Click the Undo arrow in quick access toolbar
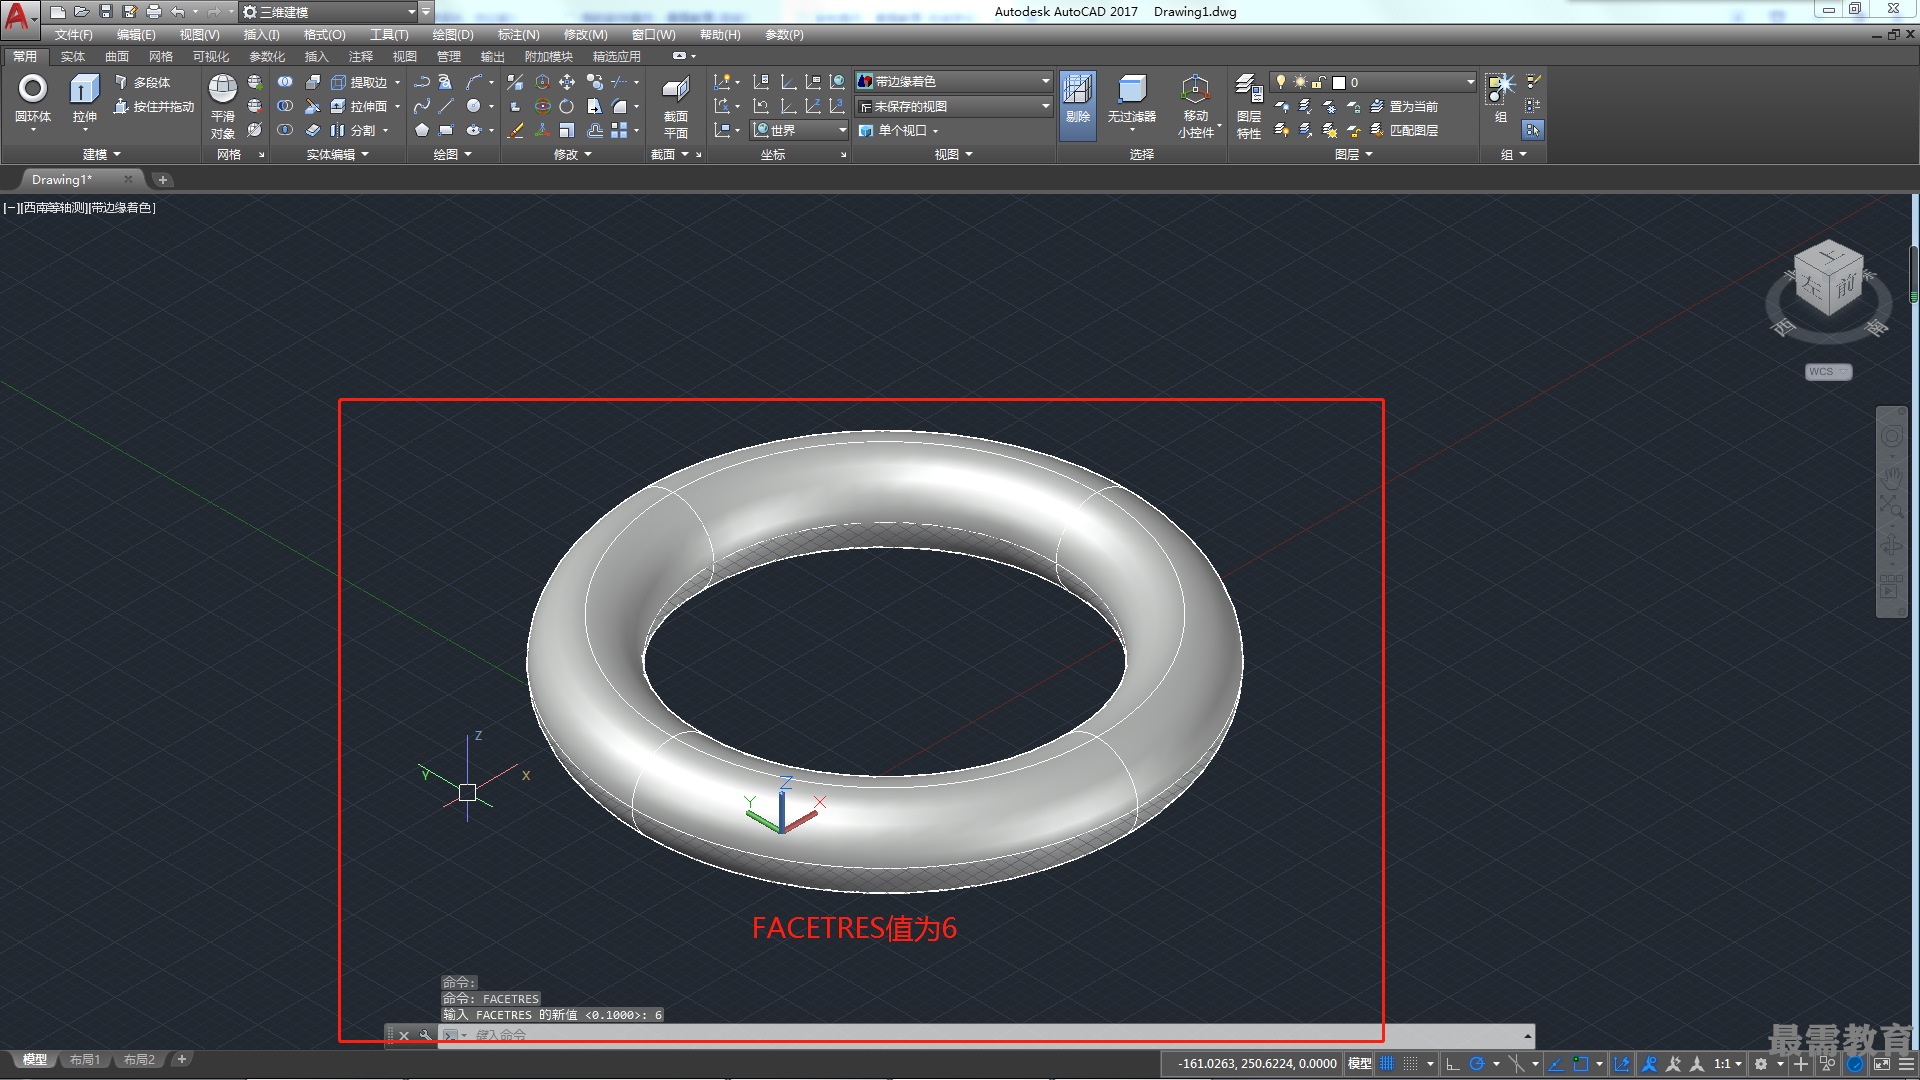1920x1080 pixels. click(x=178, y=12)
